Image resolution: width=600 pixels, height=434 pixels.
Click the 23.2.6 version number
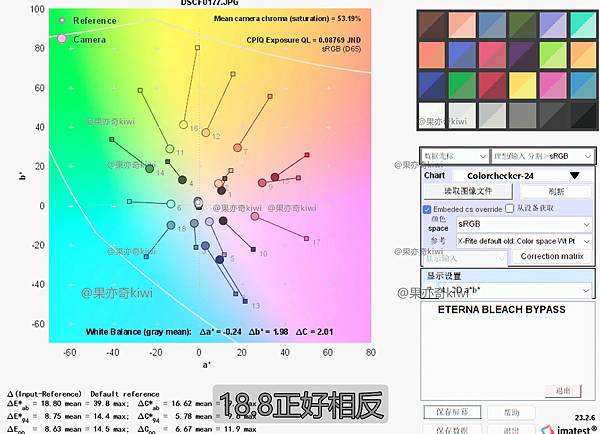585,418
